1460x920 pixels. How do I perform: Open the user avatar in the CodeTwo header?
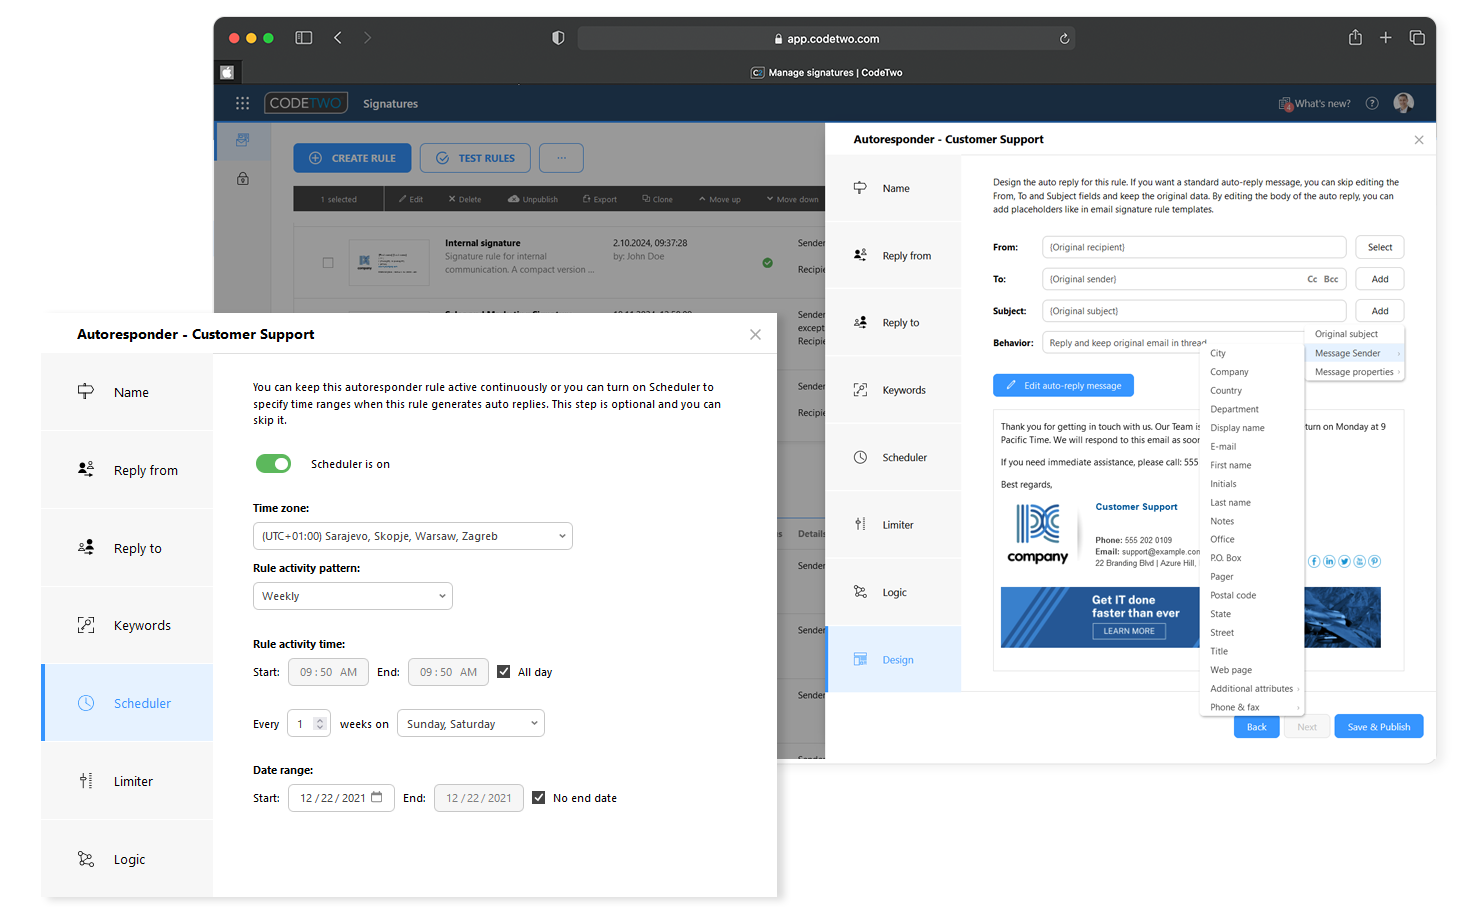coord(1404,103)
